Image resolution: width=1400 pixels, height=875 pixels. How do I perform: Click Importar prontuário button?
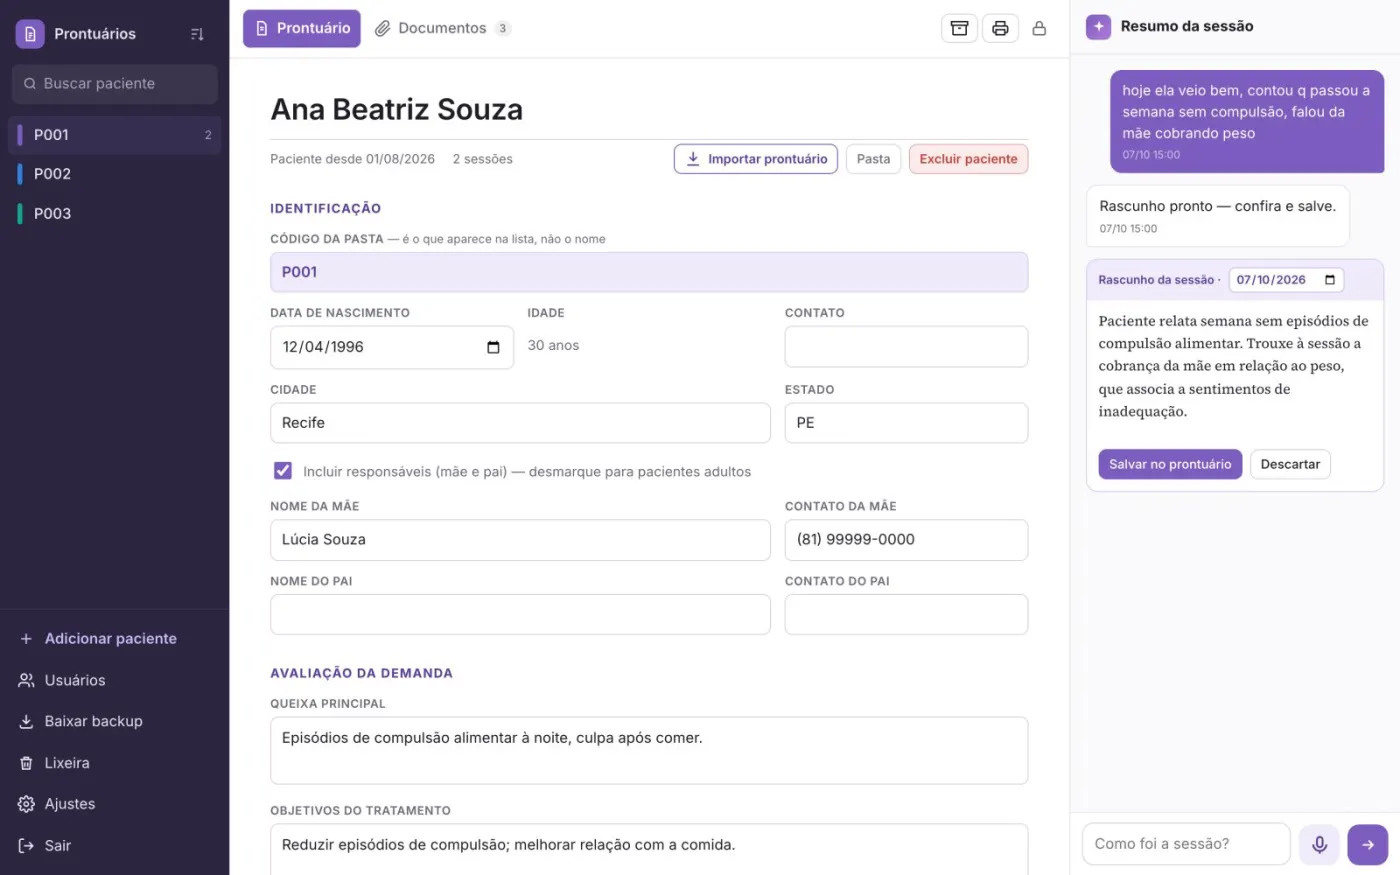pos(756,159)
